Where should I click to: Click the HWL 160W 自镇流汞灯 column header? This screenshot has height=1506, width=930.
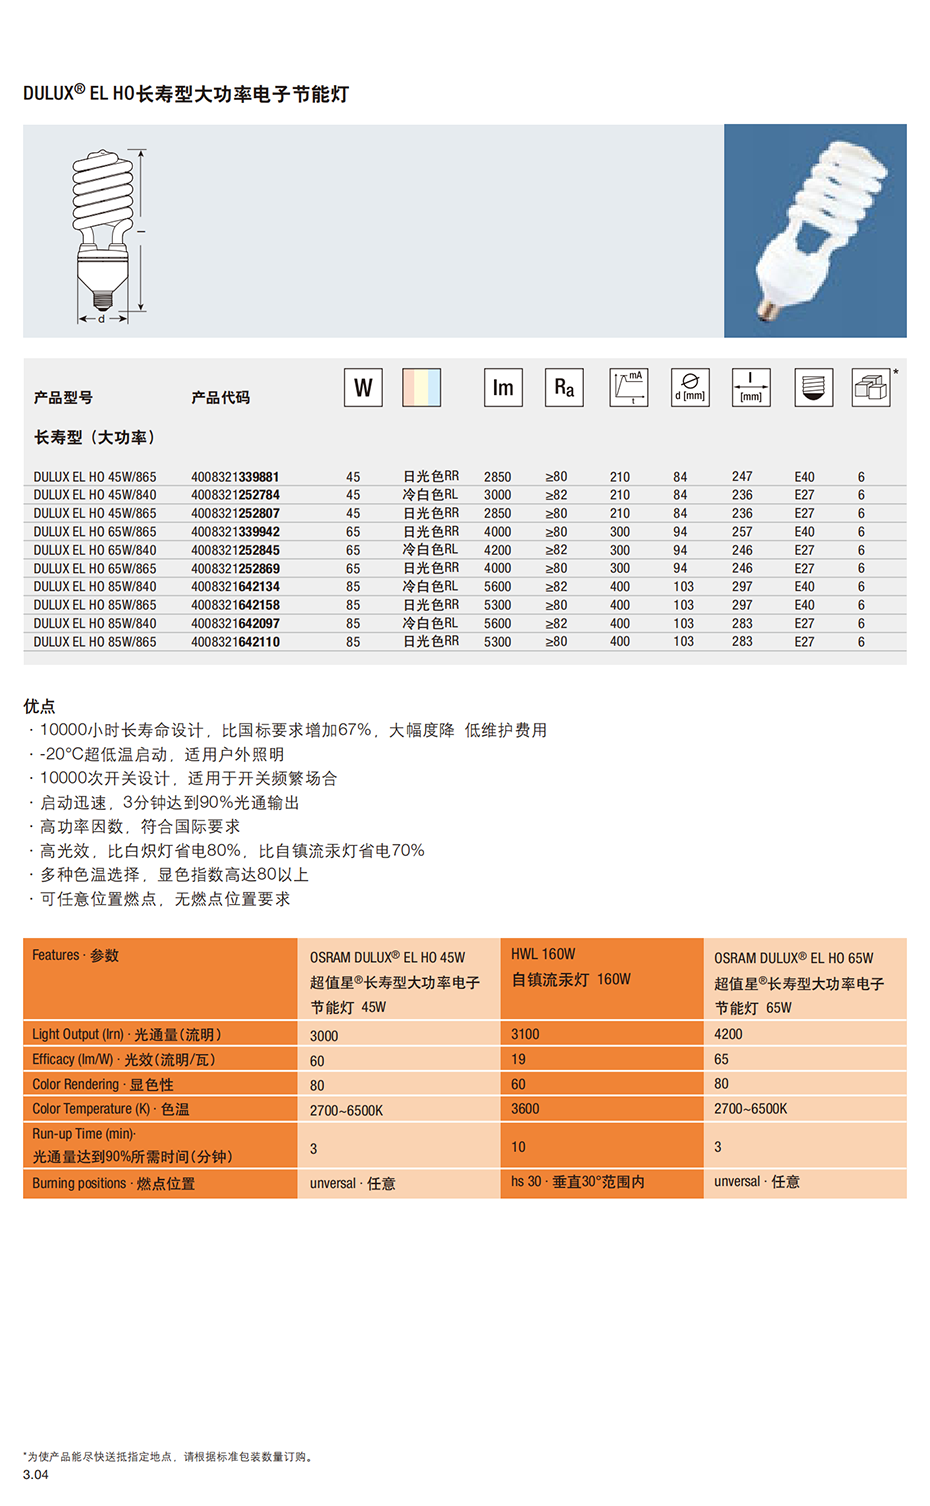point(602,978)
